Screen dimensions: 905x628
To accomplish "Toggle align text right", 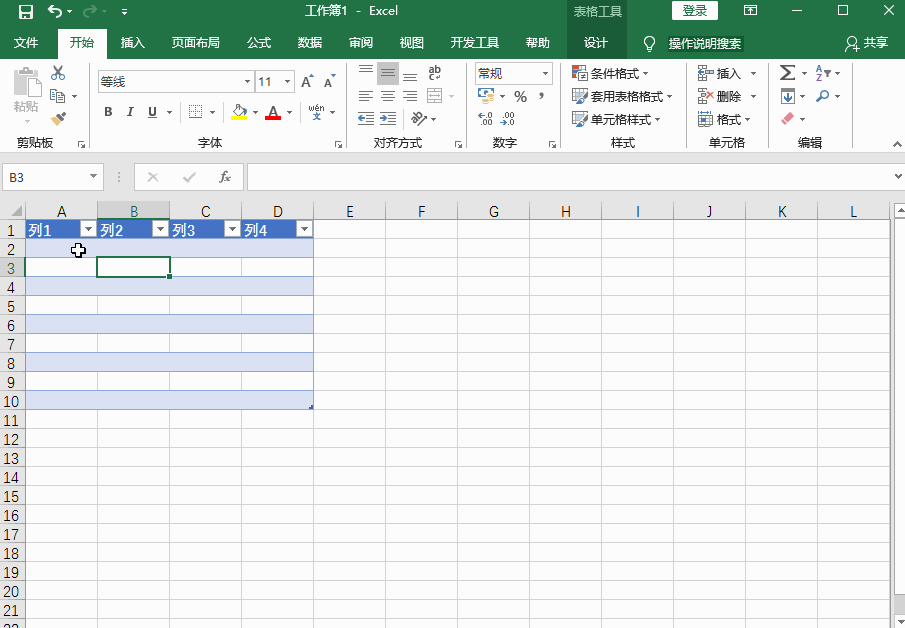I will coord(410,96).
